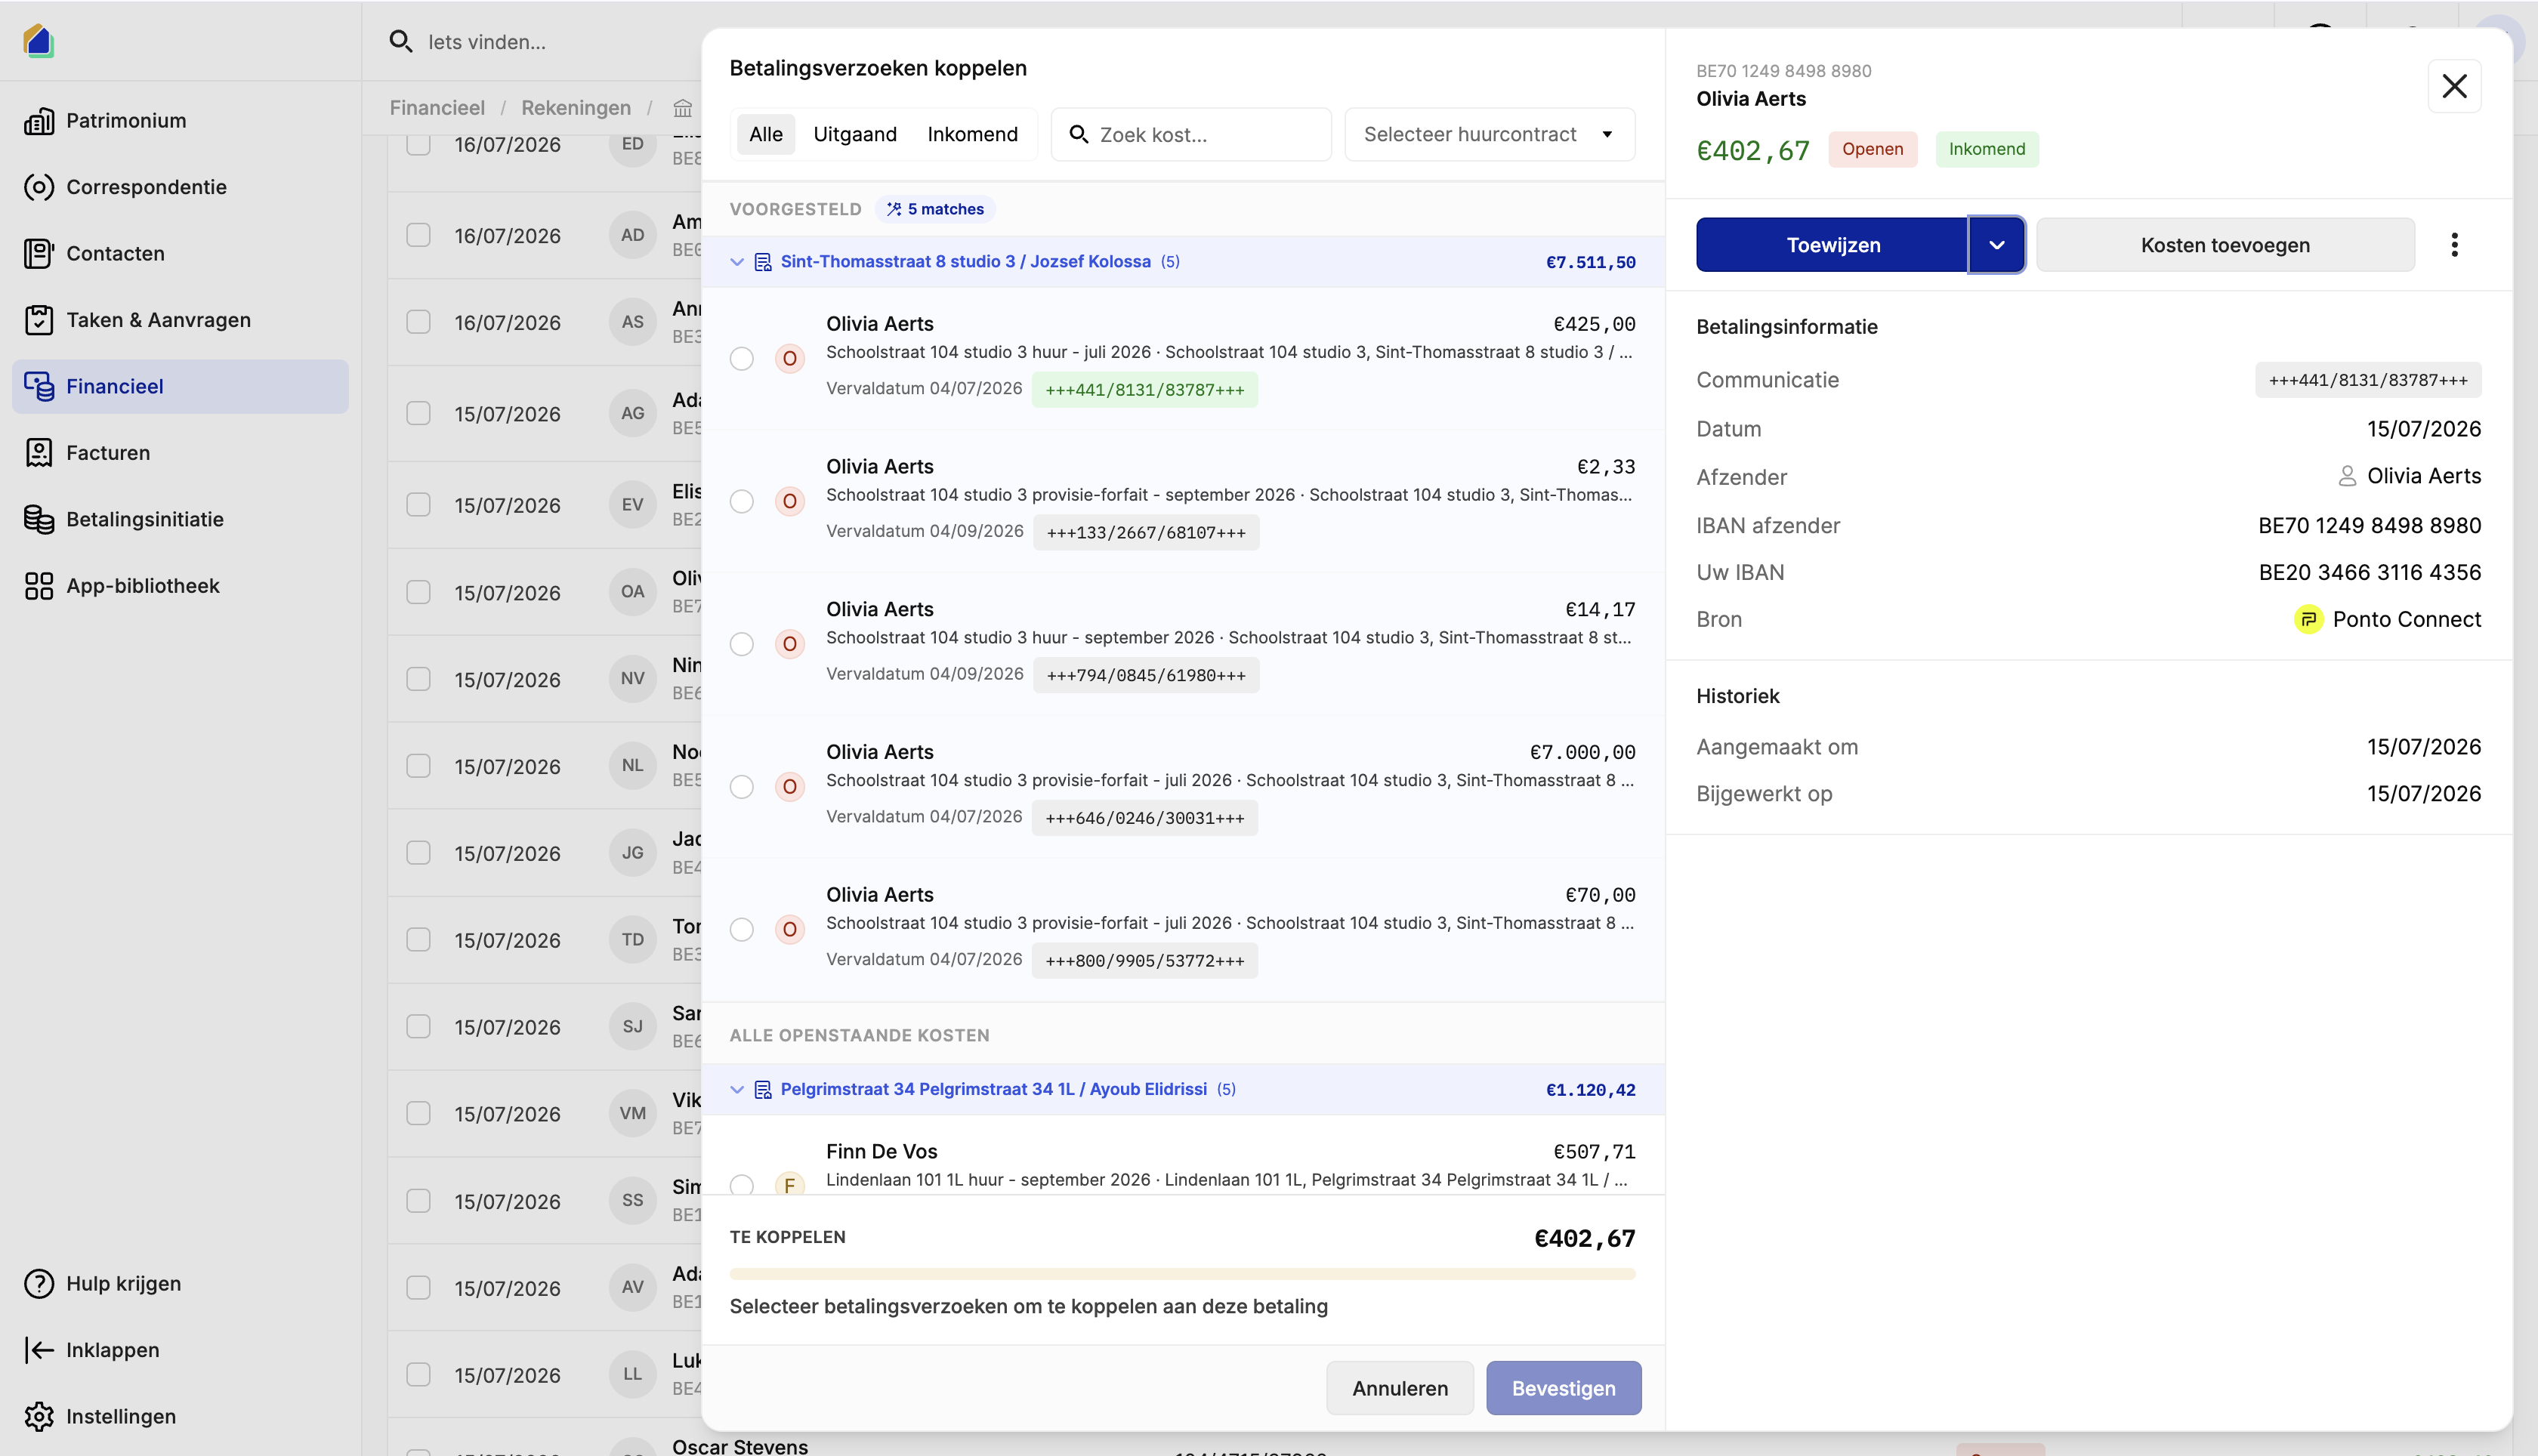The height and width of the screenshot is (1456, 2538).
Task: Select the €425,00 Olivia Aerts payment request
Action: 742,359
